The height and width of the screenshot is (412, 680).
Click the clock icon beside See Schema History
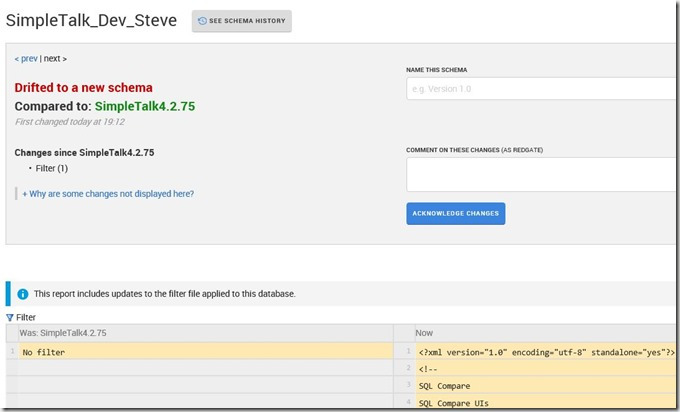(x=203, y=21)
